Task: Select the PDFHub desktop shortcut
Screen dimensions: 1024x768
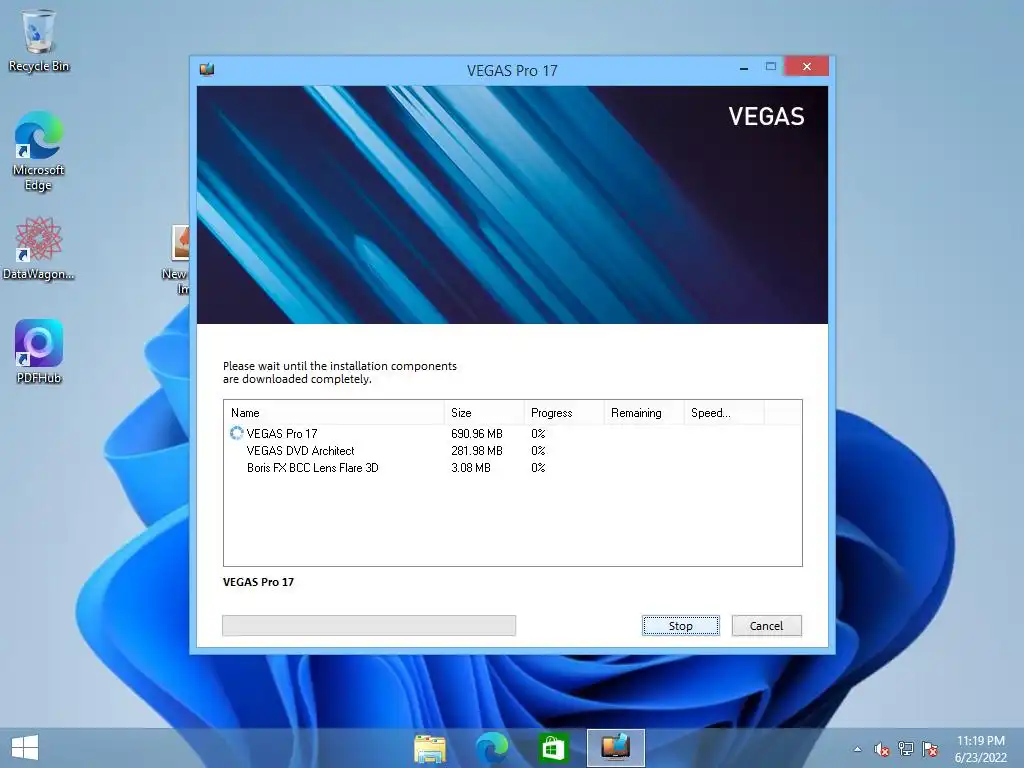Action: tap(39, 351)
